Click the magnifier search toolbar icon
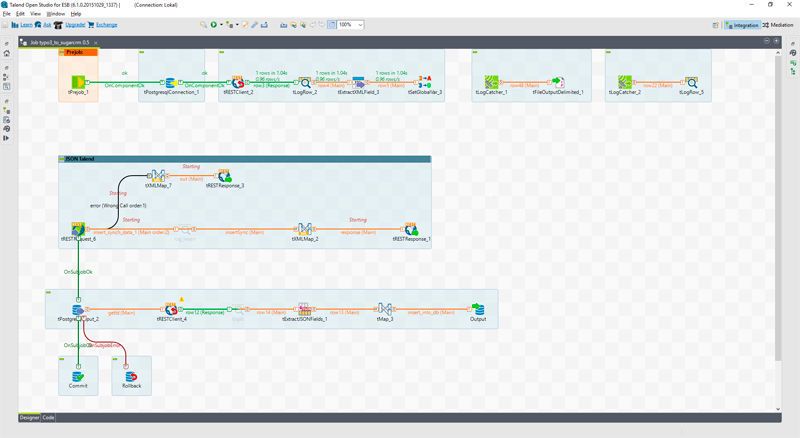 (203, 25)
